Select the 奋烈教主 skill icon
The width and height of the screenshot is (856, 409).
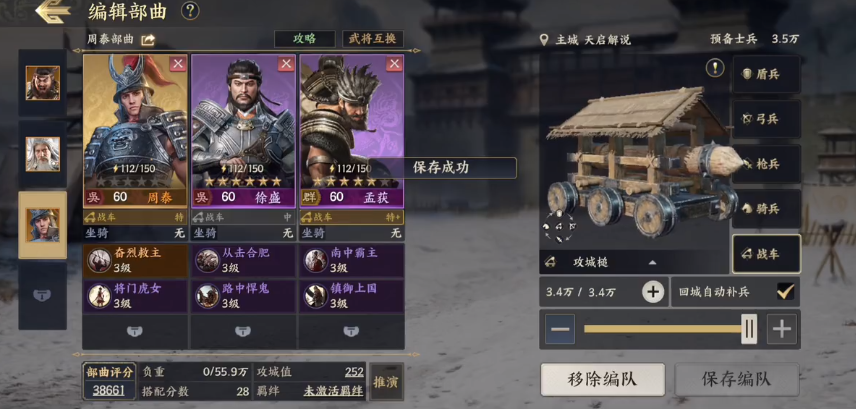tap(99, 260)
